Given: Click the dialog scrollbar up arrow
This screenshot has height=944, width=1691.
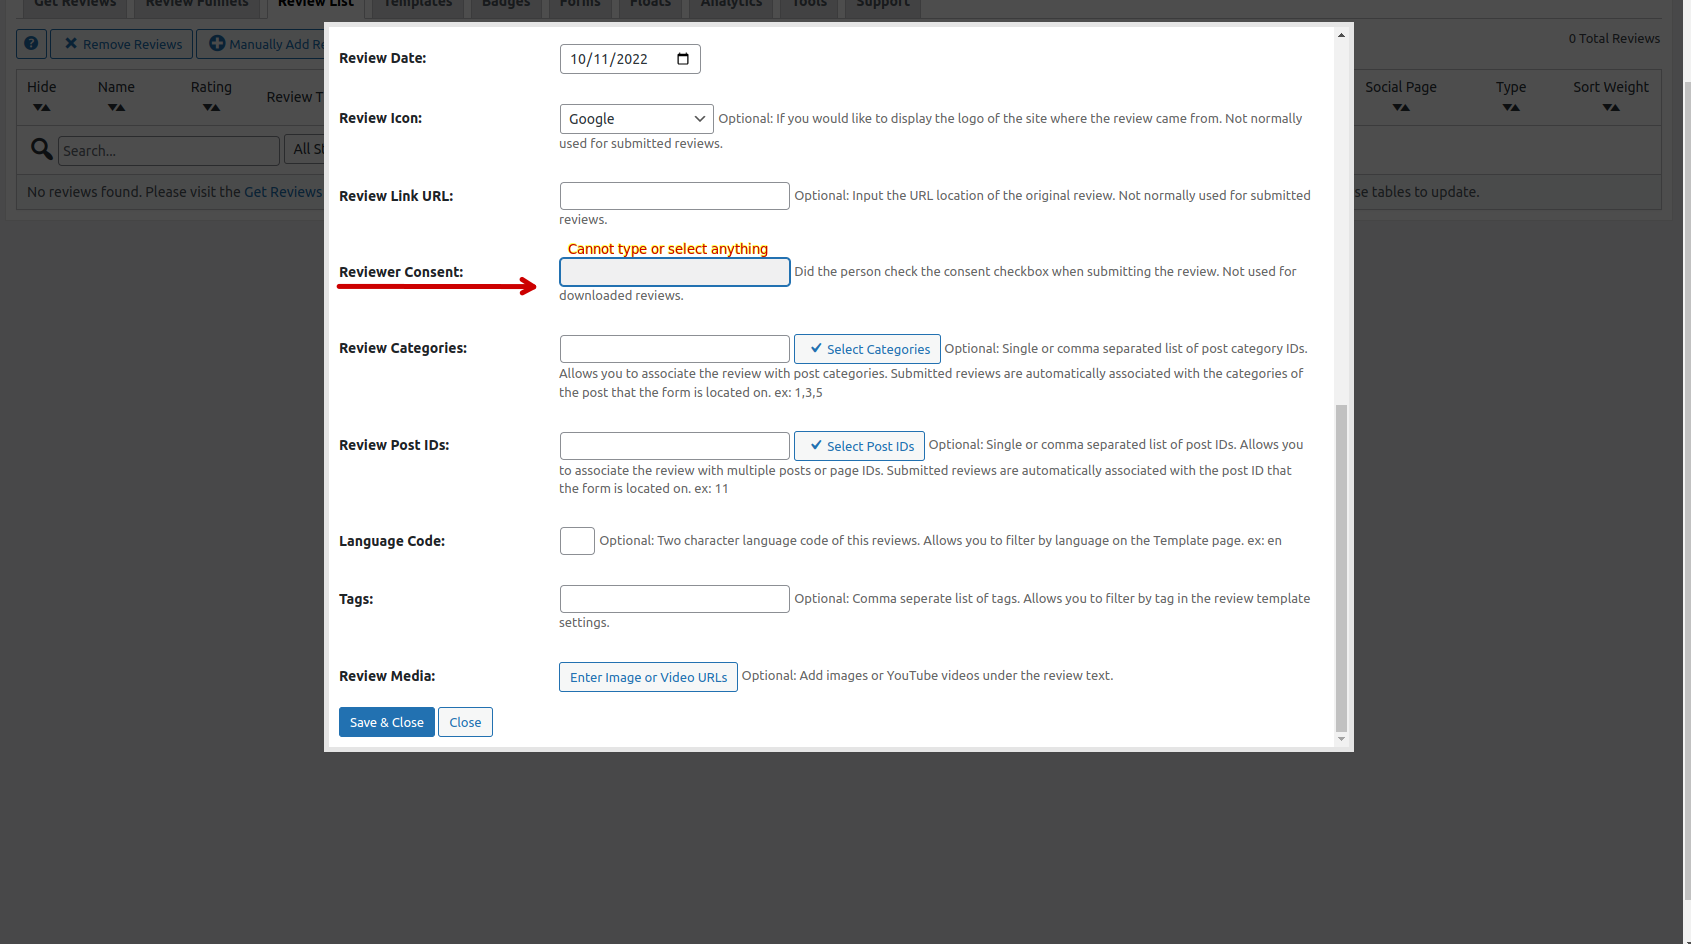Looking at the screenshot, I should tap(1341, 35).
